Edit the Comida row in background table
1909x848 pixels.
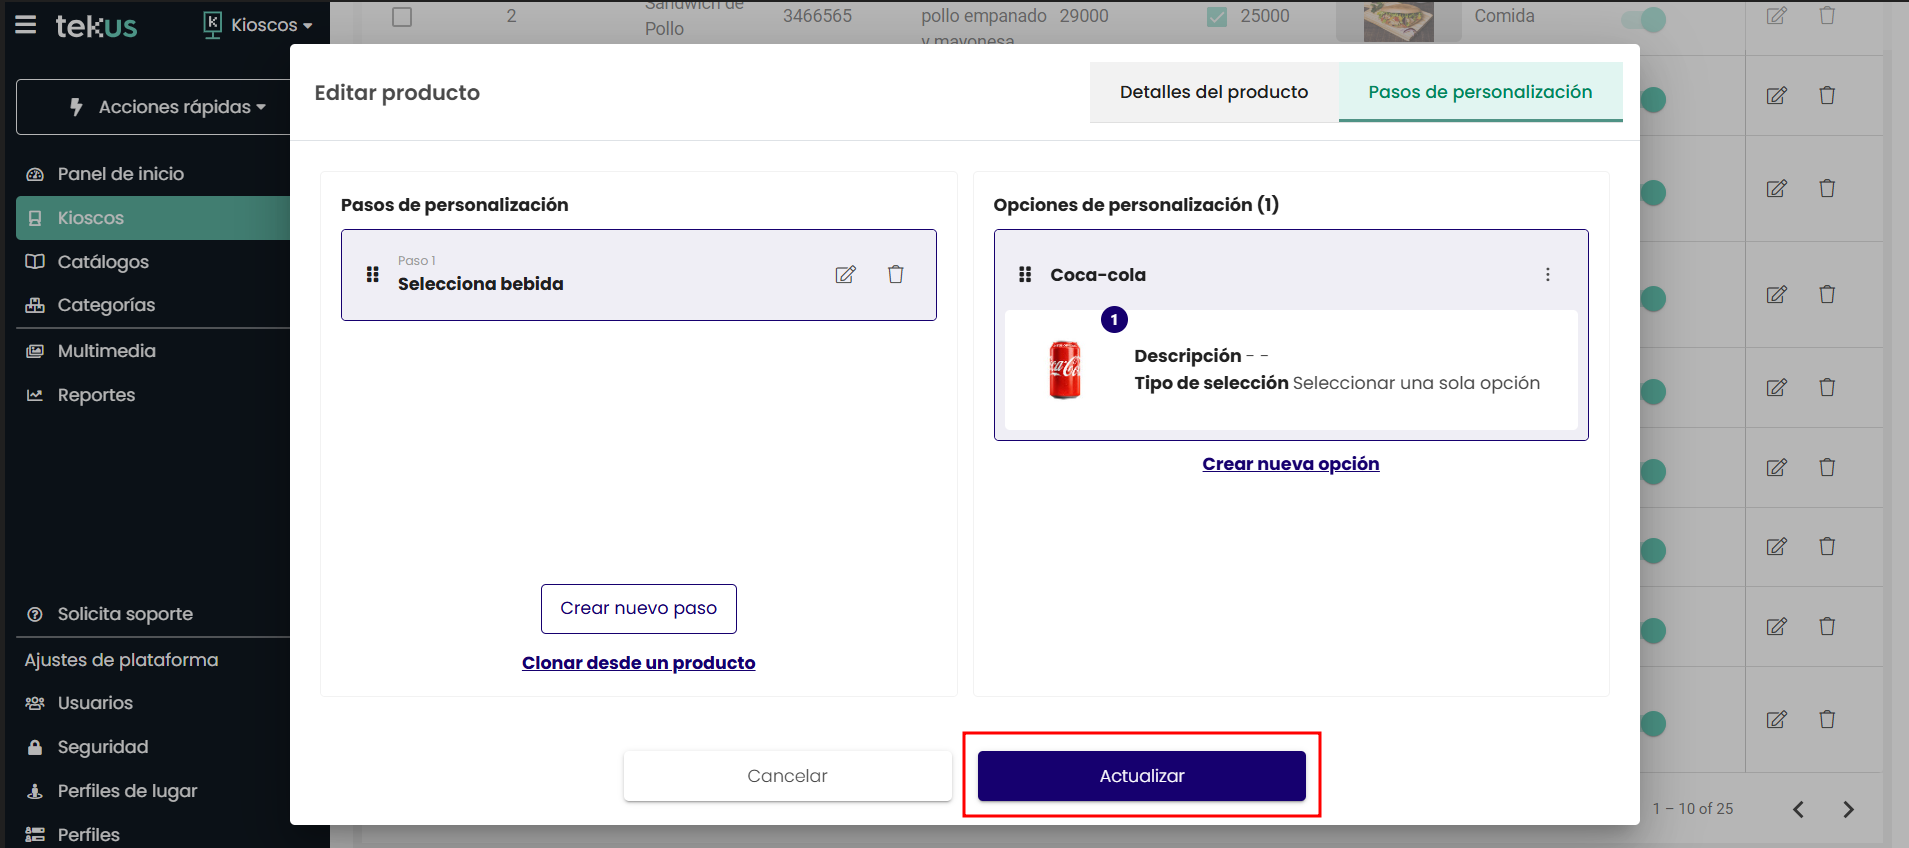click(x=1777, y=16)
